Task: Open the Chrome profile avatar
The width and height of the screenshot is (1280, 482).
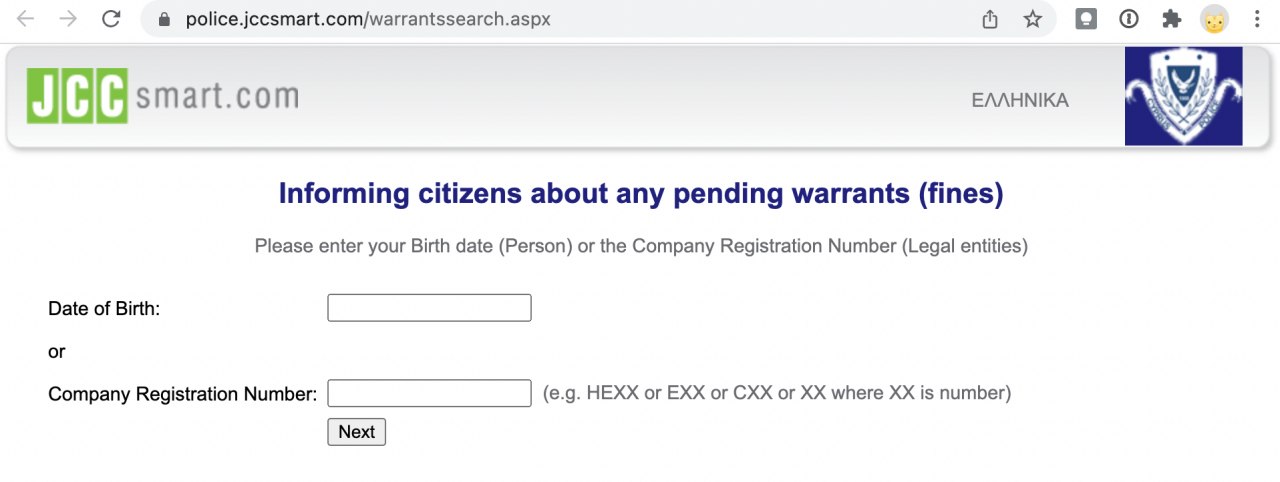Action: click(x=1214, y=19)
